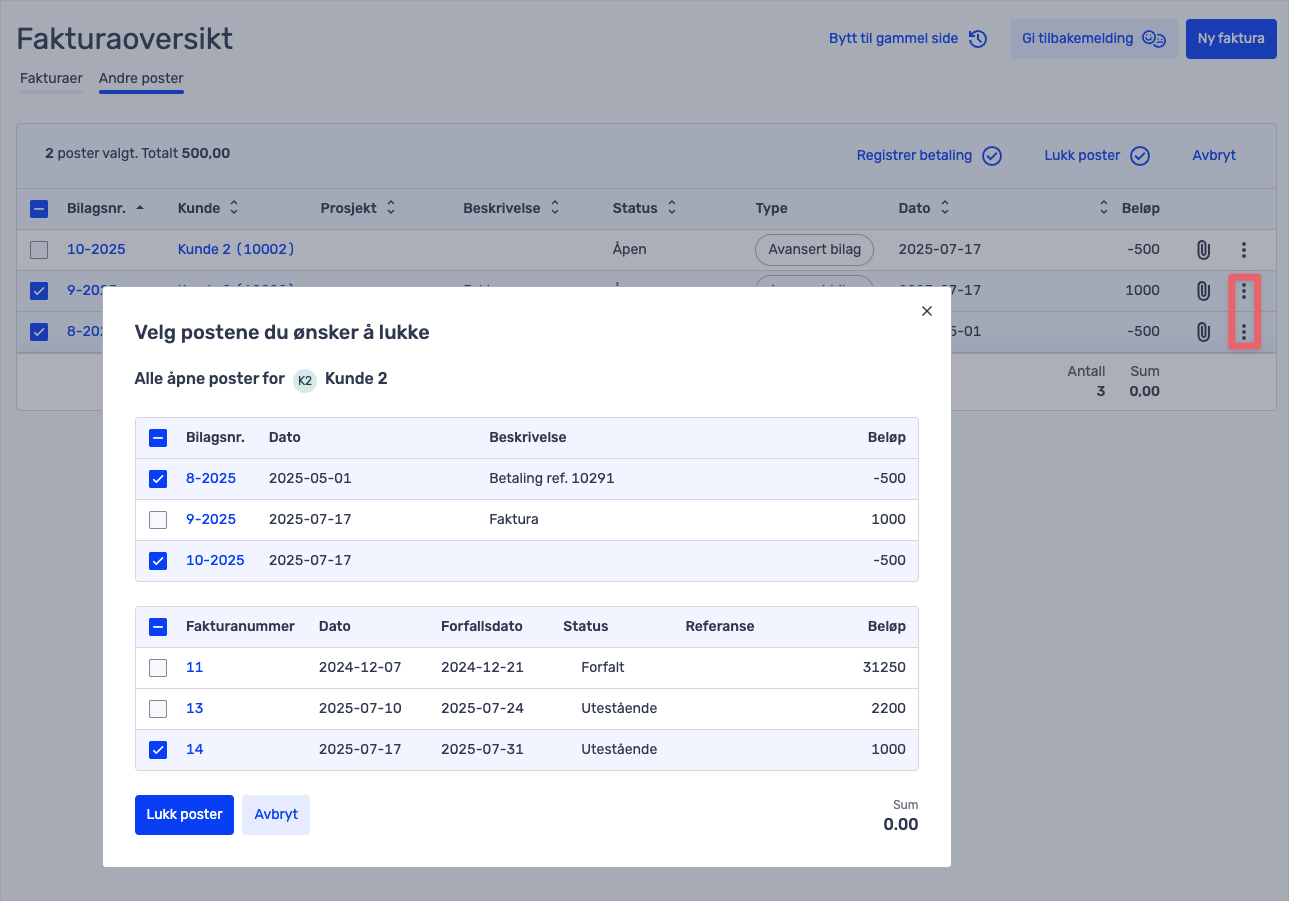The image size is (1289, 901).
Task: Uncheck invoice 14 checkbox in dialog
Action: click(158, 749)
